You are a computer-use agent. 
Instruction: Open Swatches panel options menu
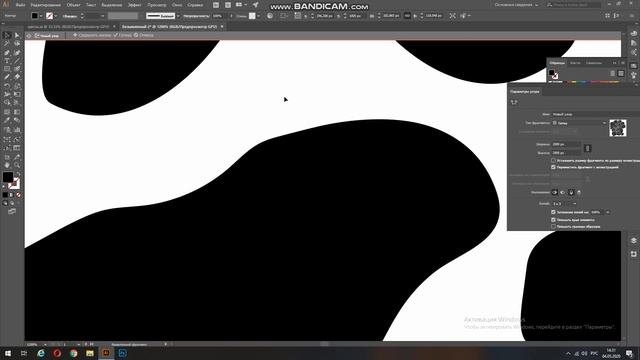tap(623, 63)
